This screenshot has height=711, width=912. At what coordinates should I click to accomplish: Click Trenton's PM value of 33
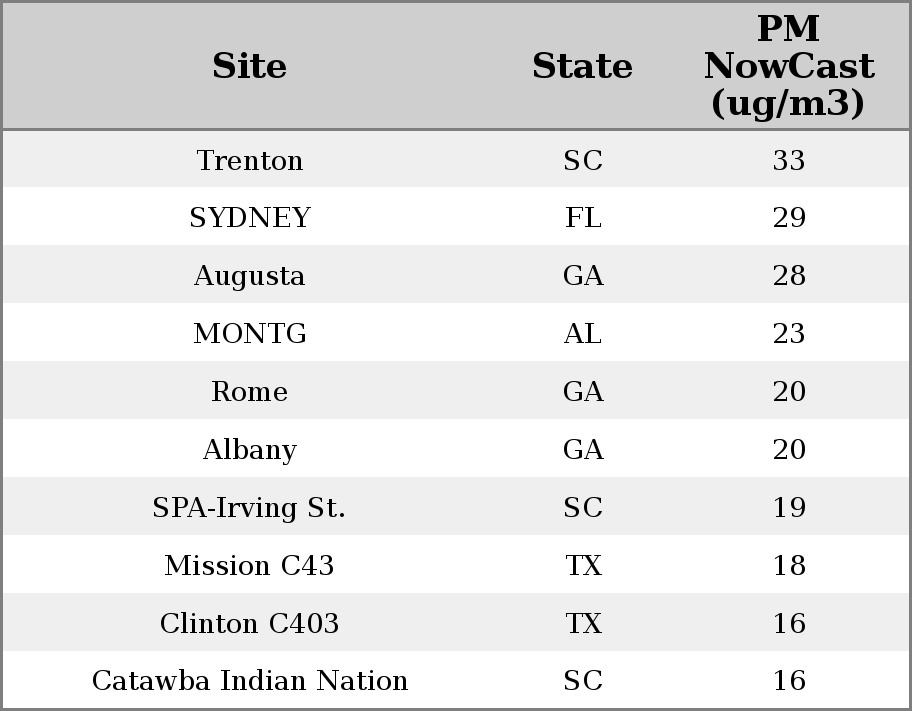click(x=789, y=161)
